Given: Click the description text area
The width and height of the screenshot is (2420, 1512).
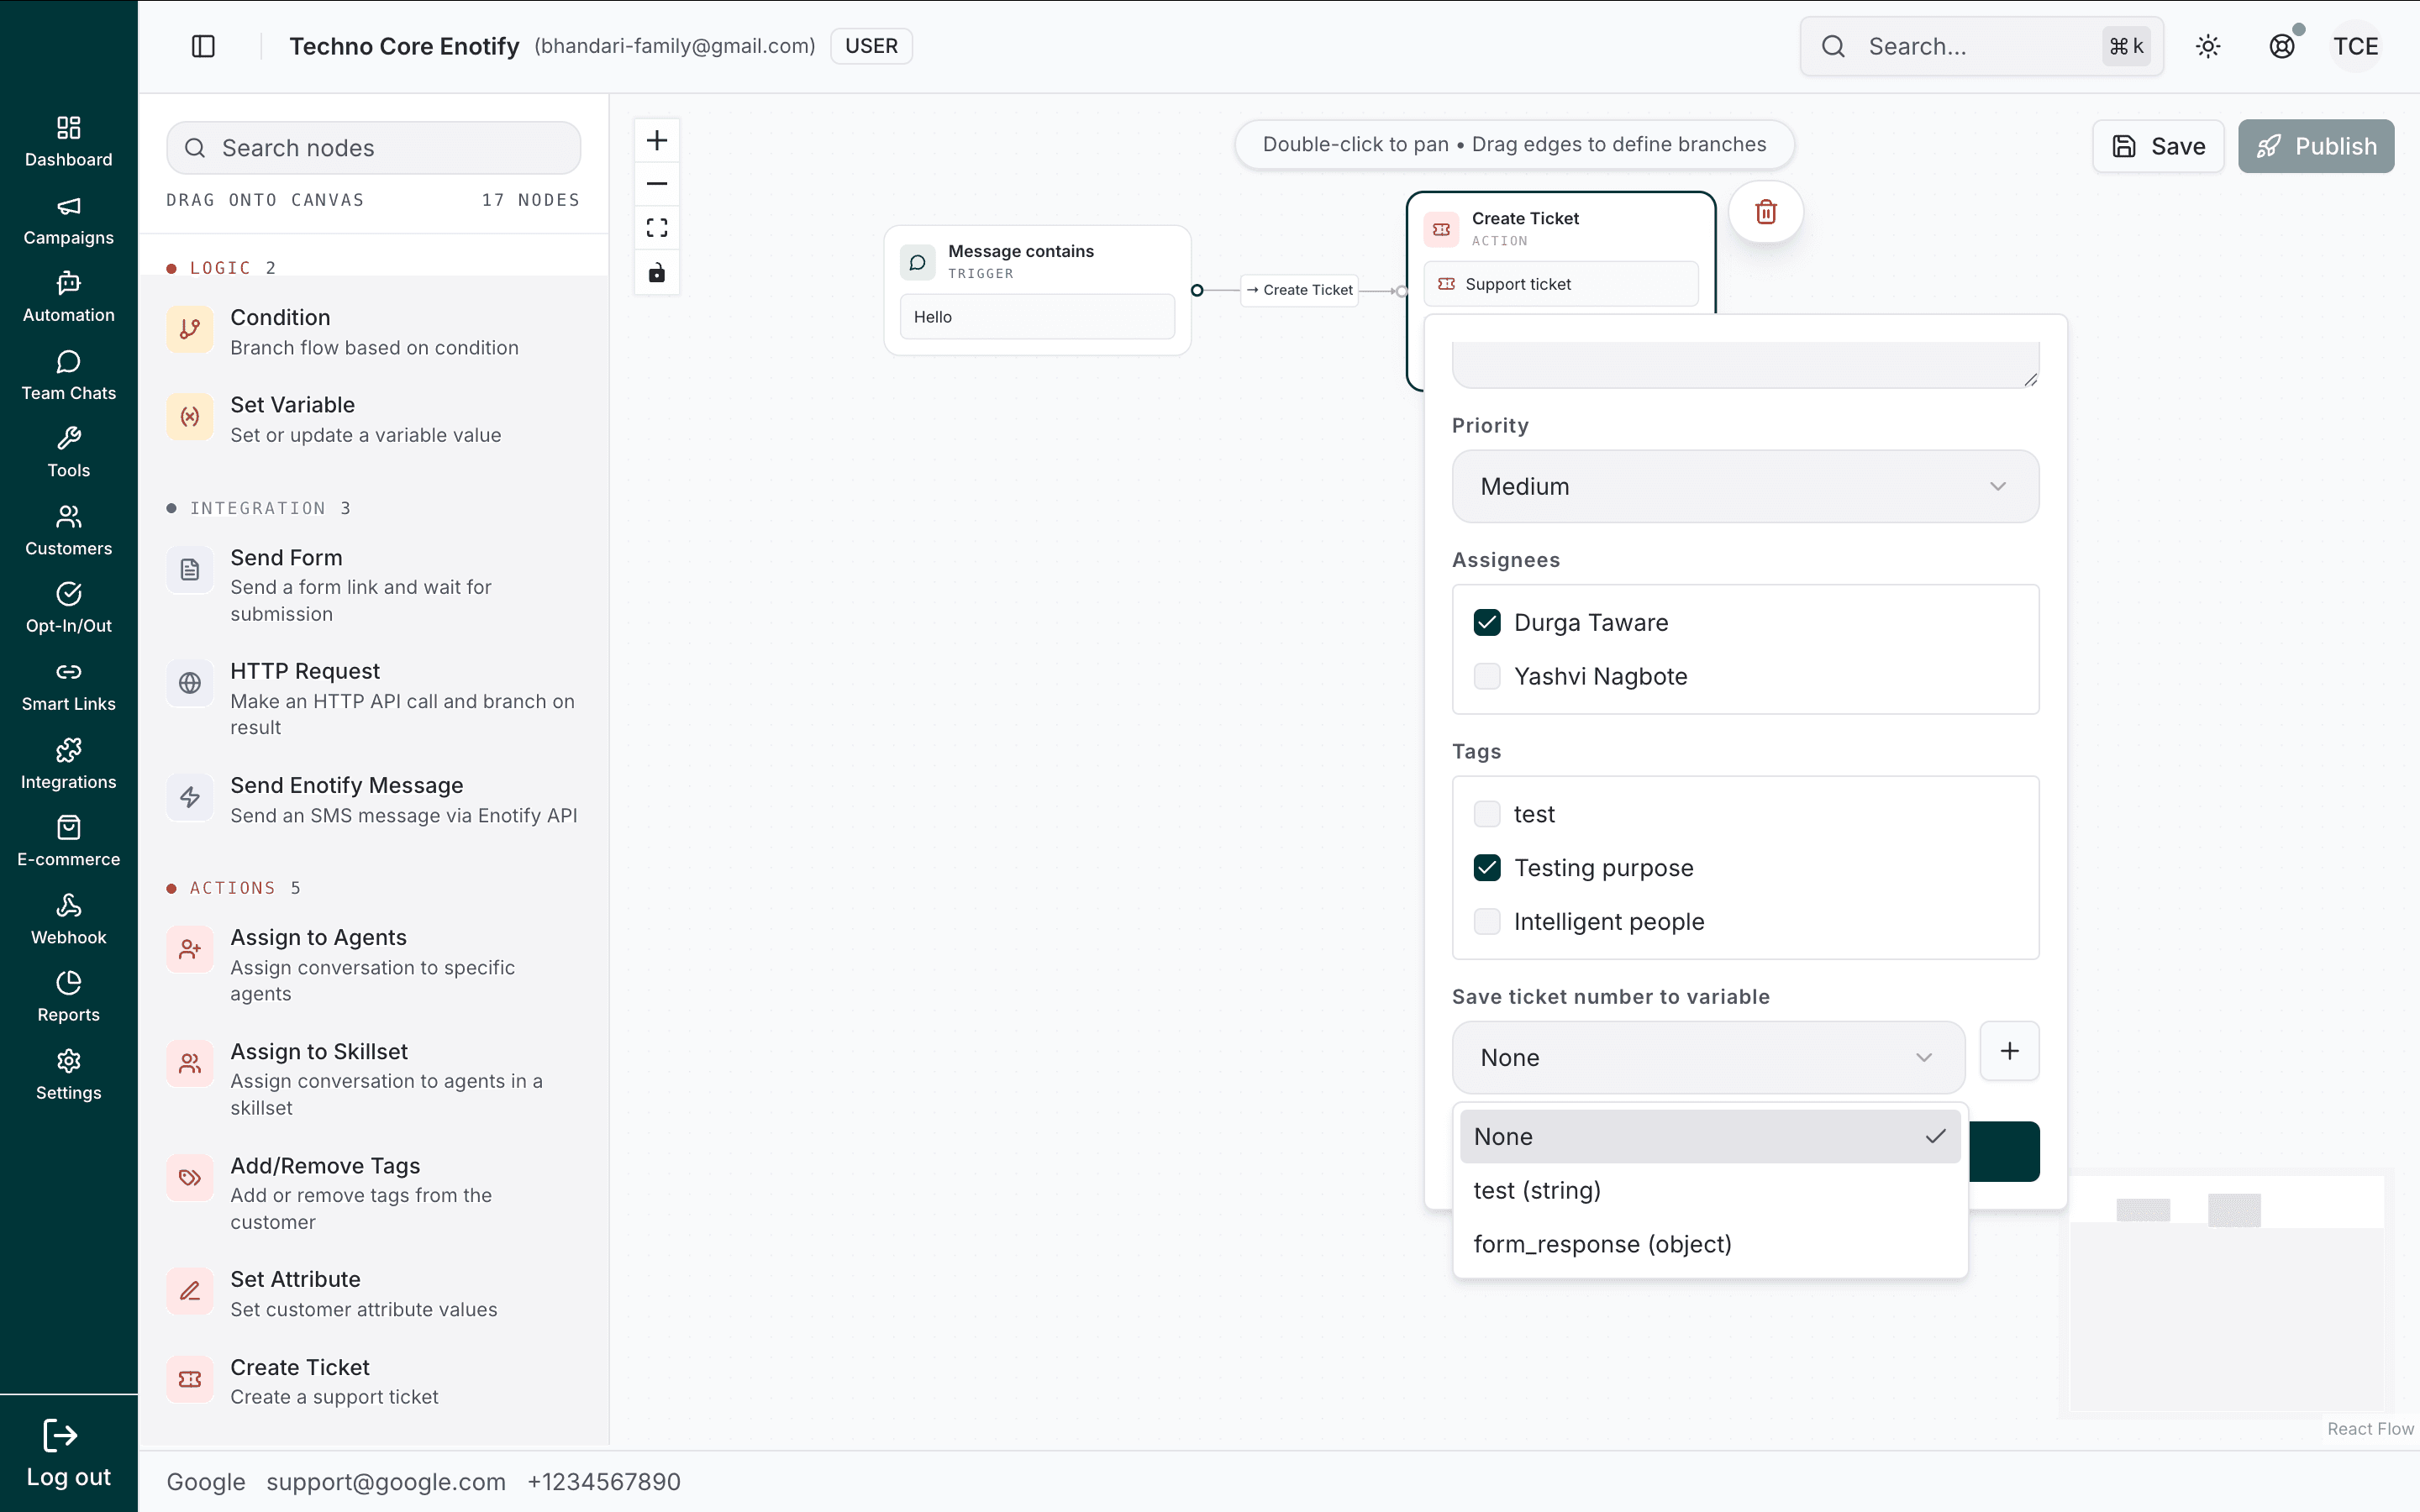Looking at the screenshot, I should [x=1745, y=364].
